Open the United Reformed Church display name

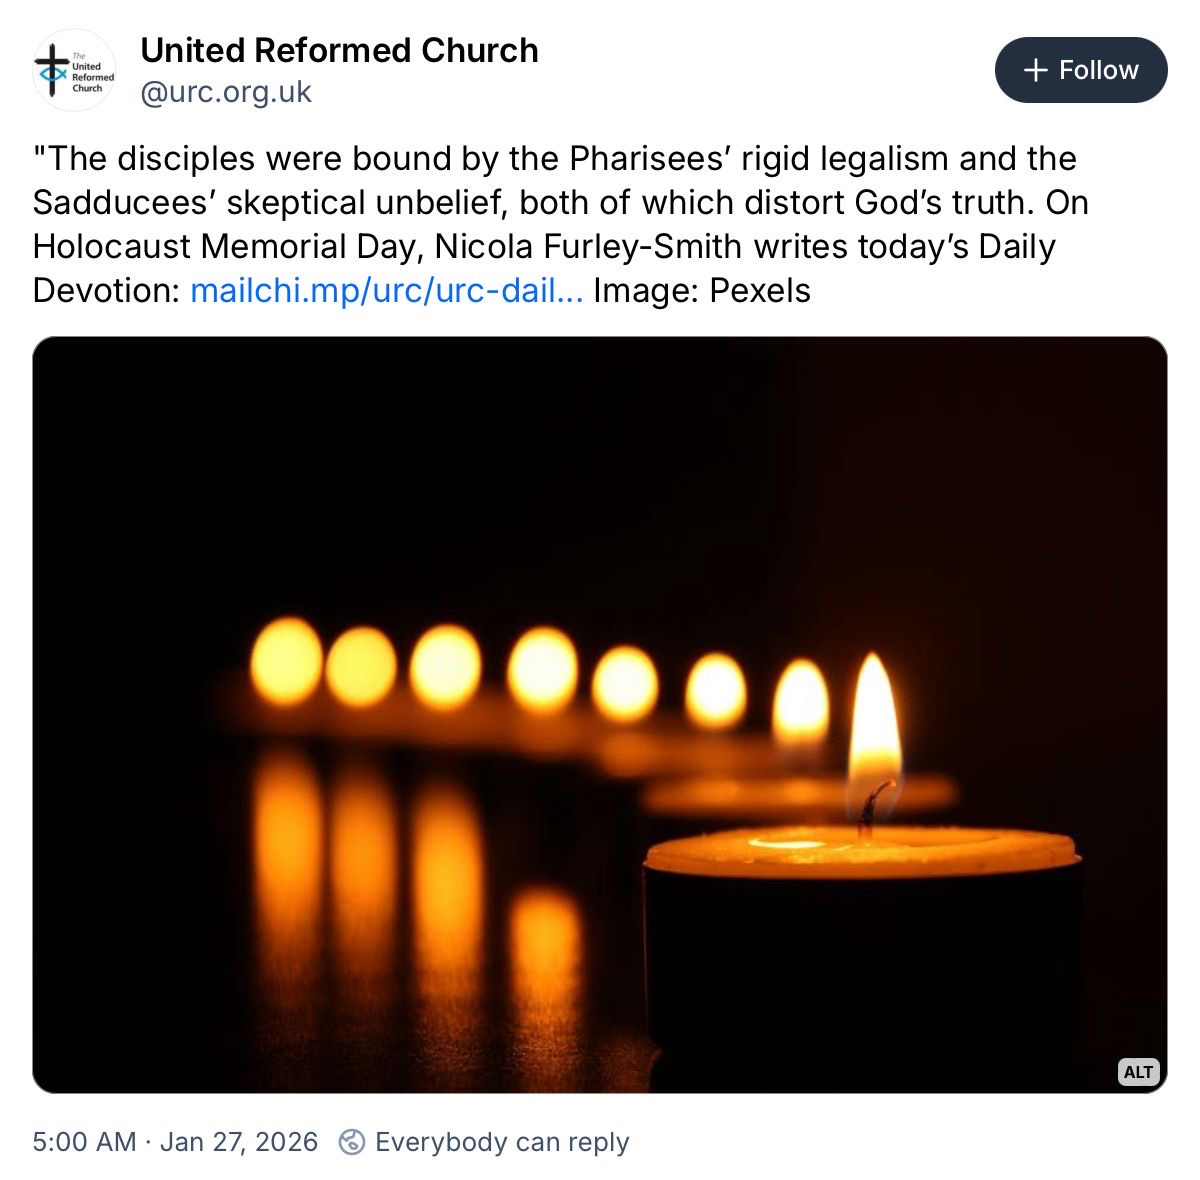(339, 50)
